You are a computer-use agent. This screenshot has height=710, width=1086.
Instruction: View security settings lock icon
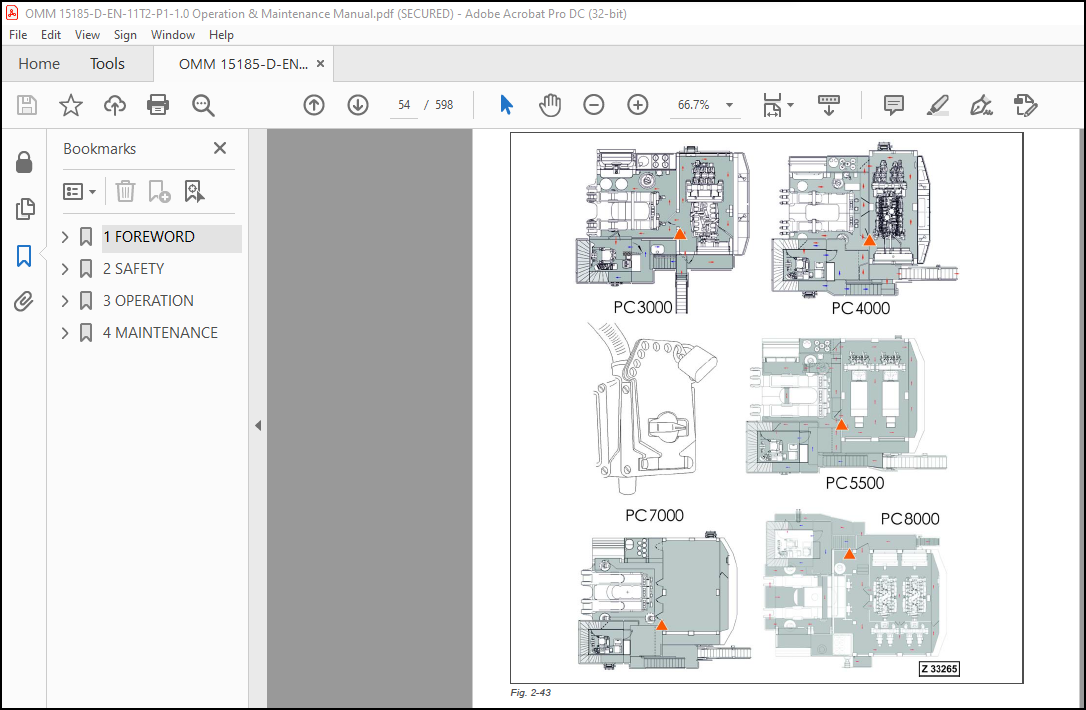click(x=24, y=162)
